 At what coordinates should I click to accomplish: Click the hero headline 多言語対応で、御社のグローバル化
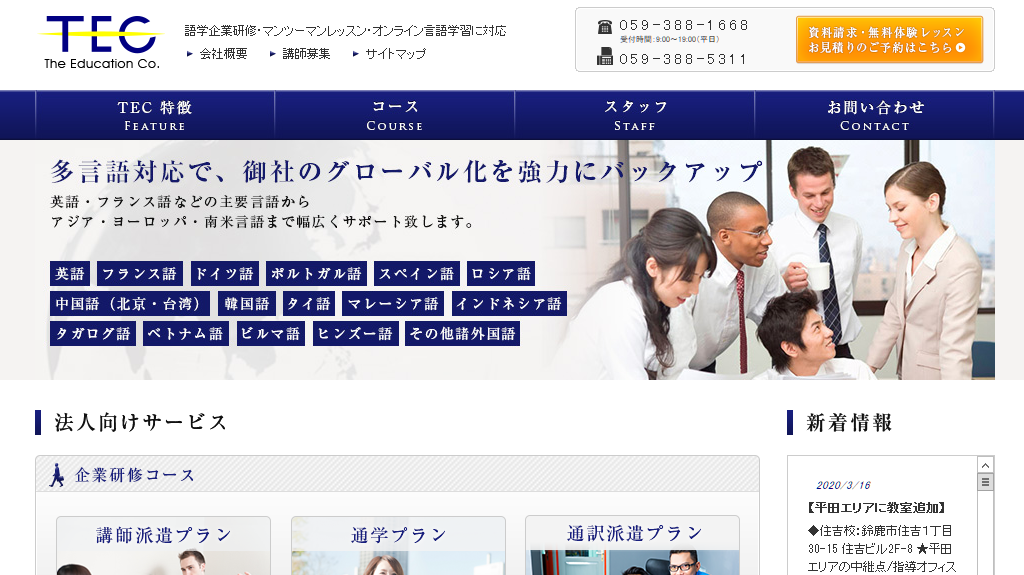tap(406, 171)
